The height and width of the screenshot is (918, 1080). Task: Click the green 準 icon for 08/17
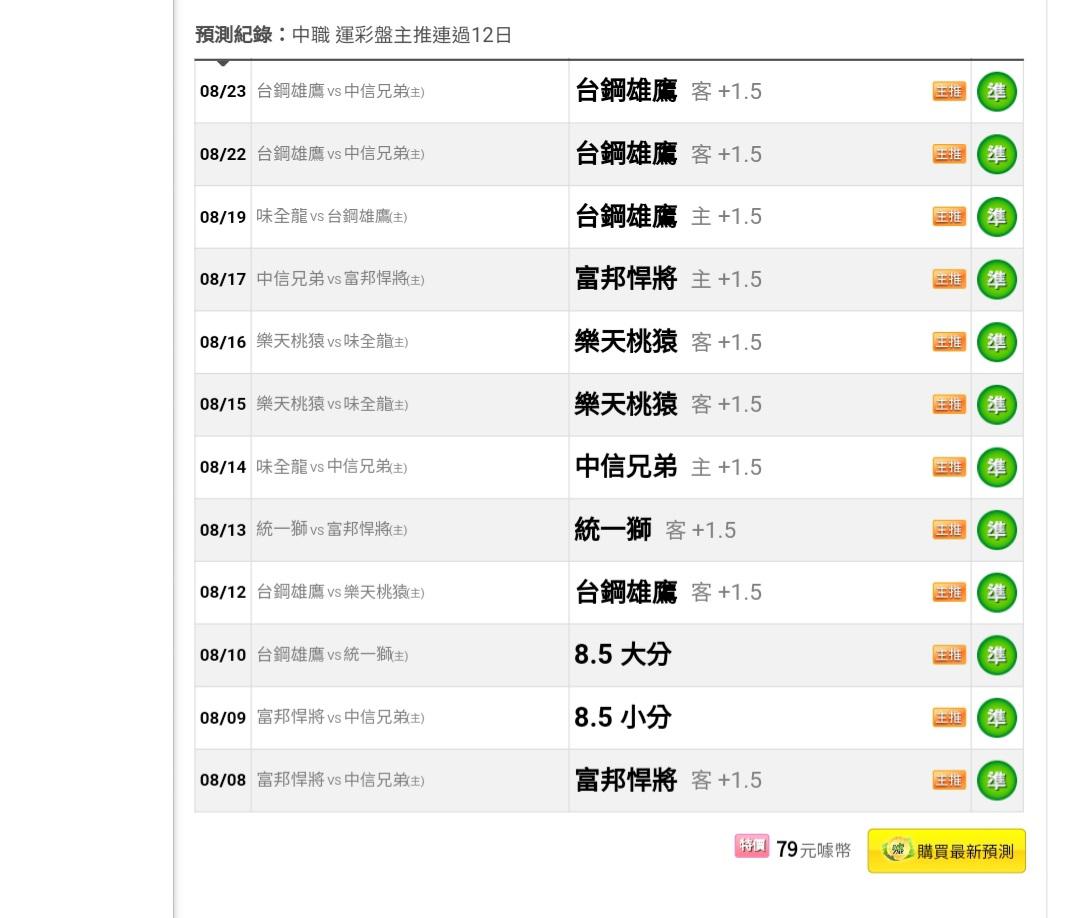(x=997, y=280)
